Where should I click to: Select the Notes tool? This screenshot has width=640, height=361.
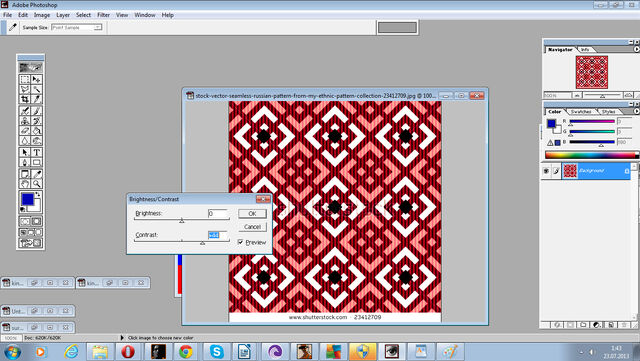tap(25, 174)
